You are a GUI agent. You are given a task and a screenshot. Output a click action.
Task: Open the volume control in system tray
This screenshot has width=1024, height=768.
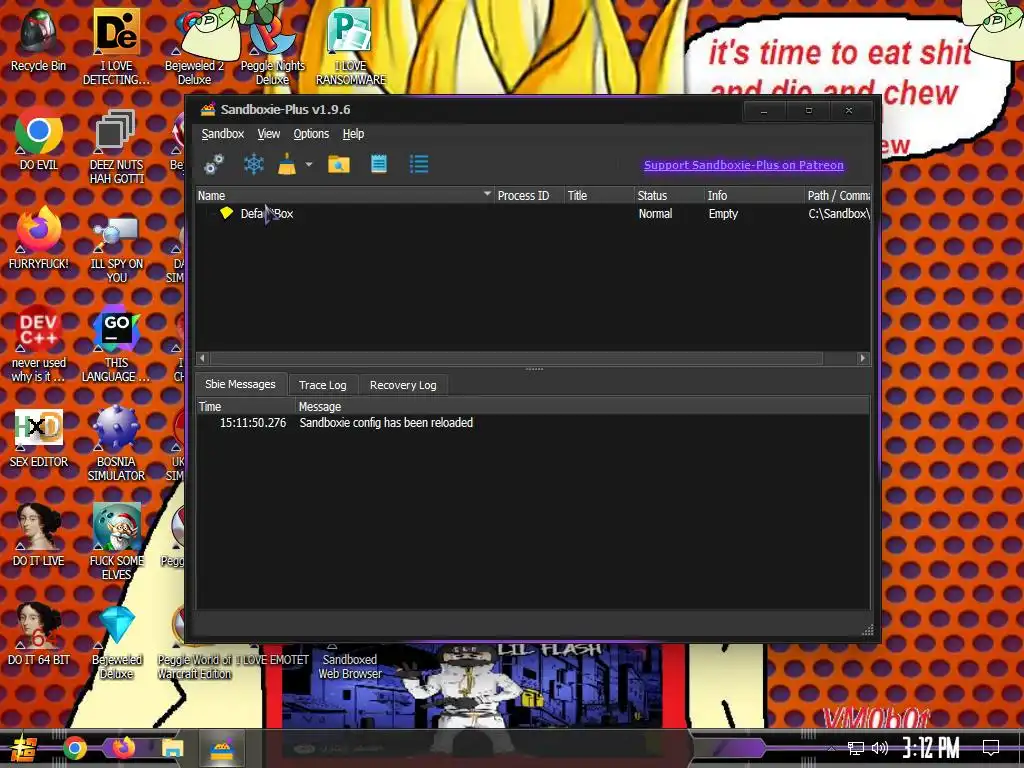[880, 748]
